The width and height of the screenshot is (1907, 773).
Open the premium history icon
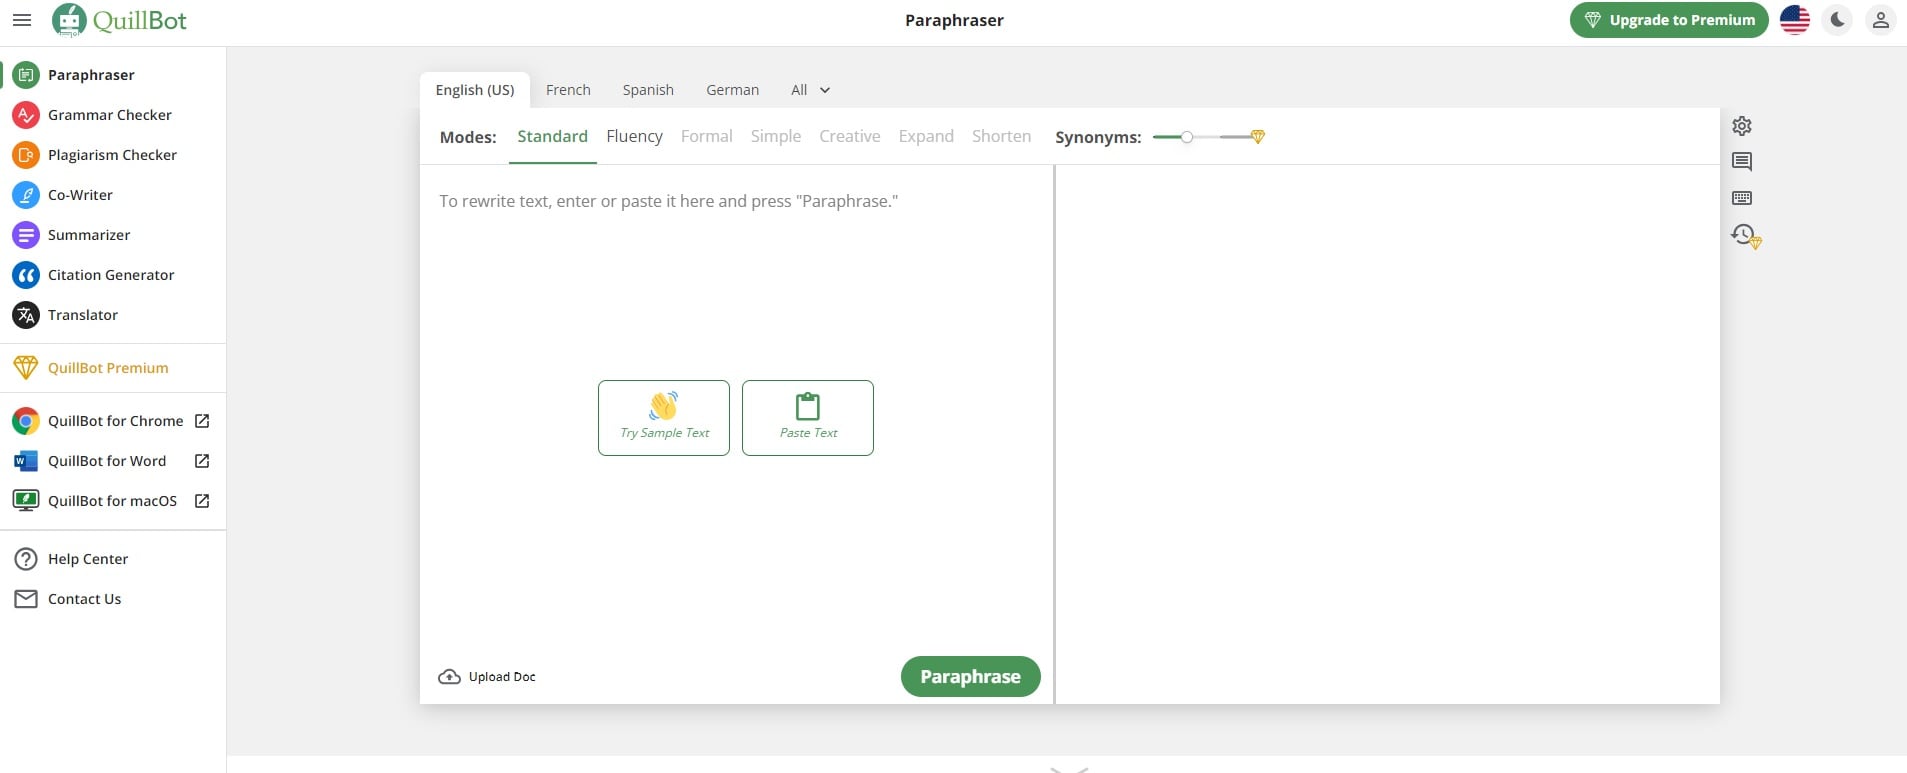(1745, 235)
